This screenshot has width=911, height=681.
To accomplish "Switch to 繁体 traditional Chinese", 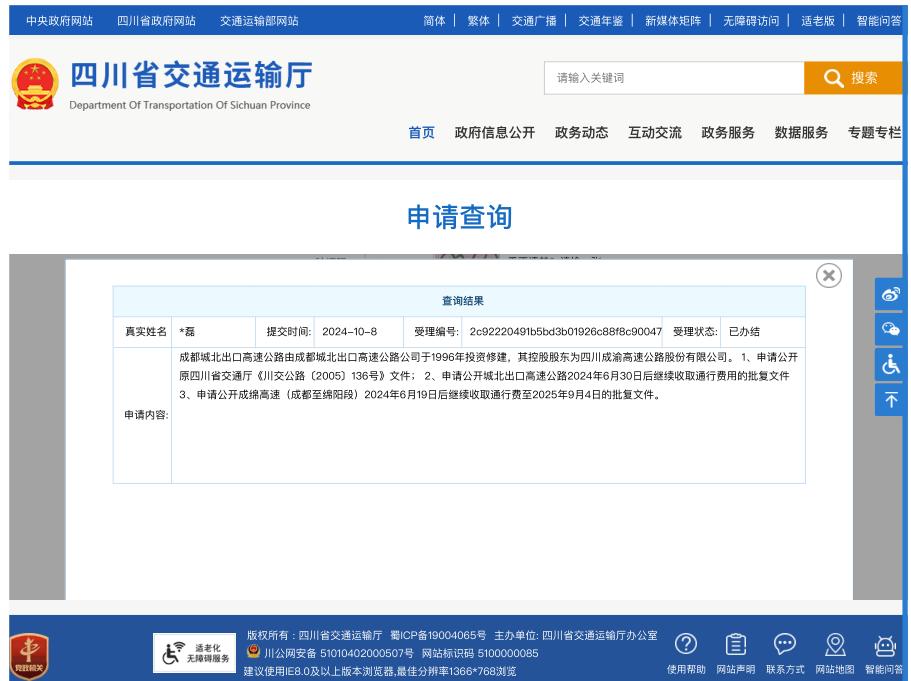I will (x=478, y=20).
